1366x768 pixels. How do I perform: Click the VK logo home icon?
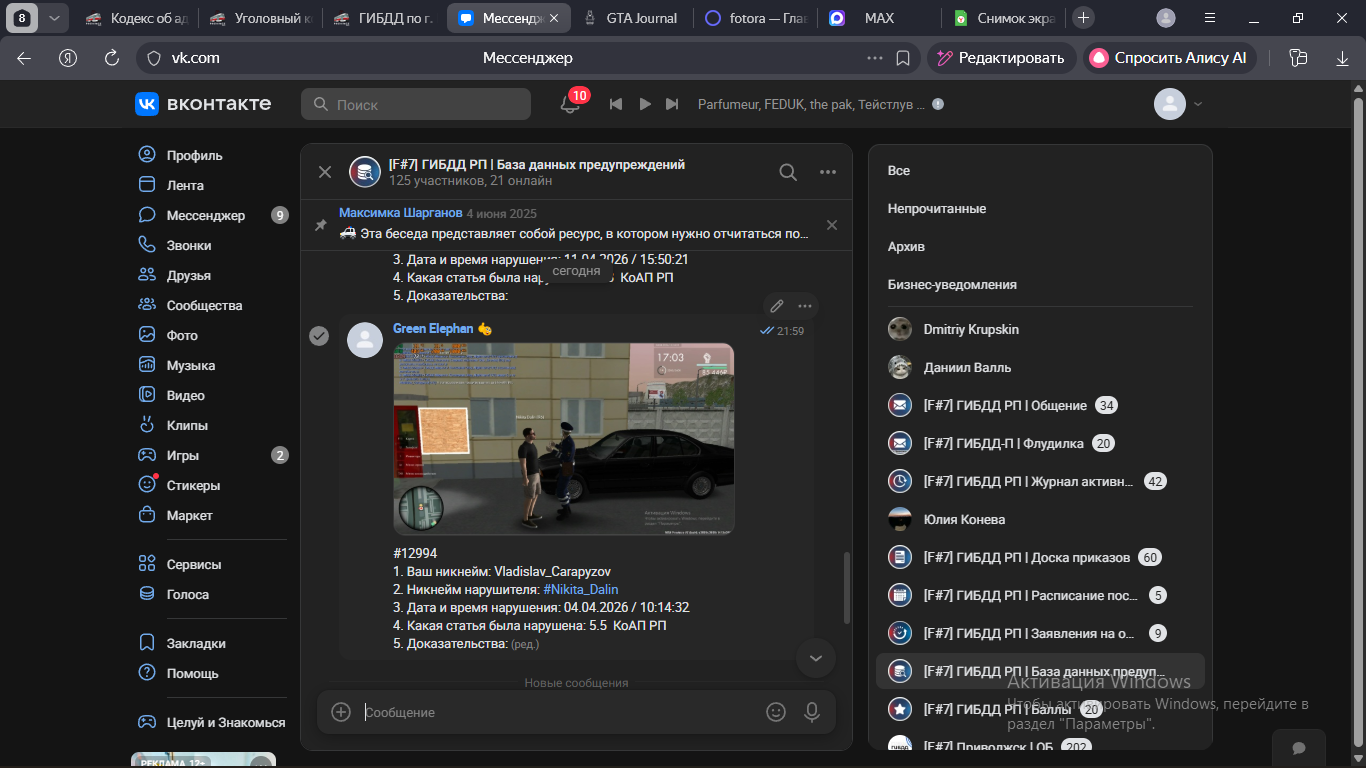point(147,104)
